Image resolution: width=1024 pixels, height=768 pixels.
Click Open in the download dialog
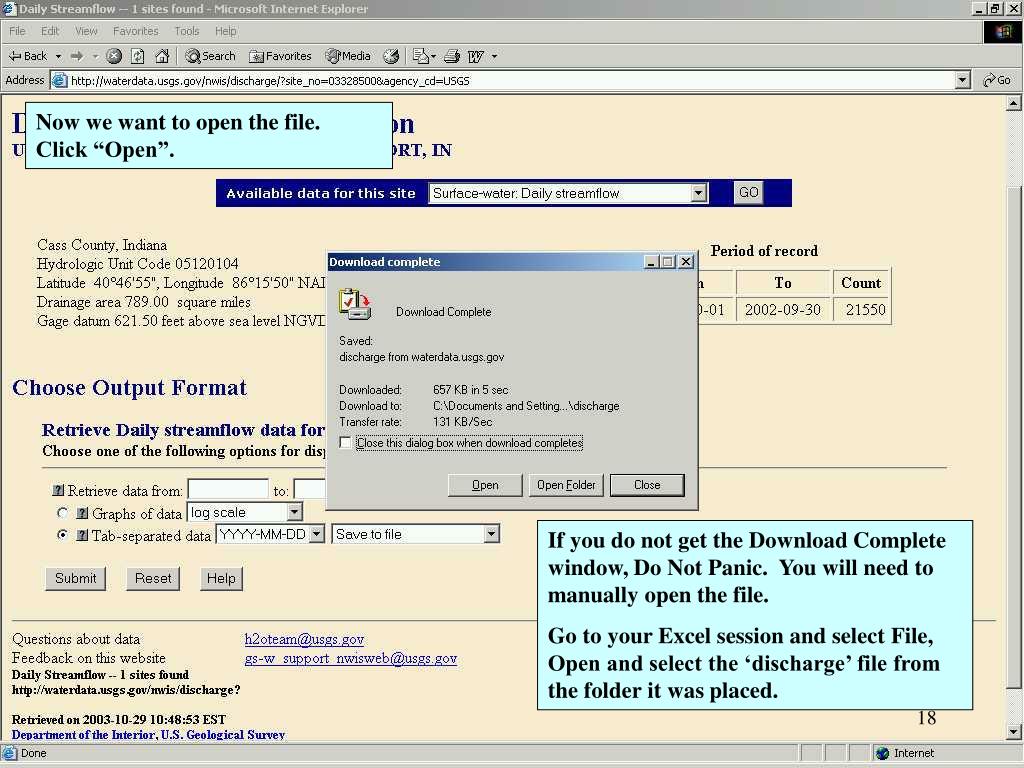(485, 485)
